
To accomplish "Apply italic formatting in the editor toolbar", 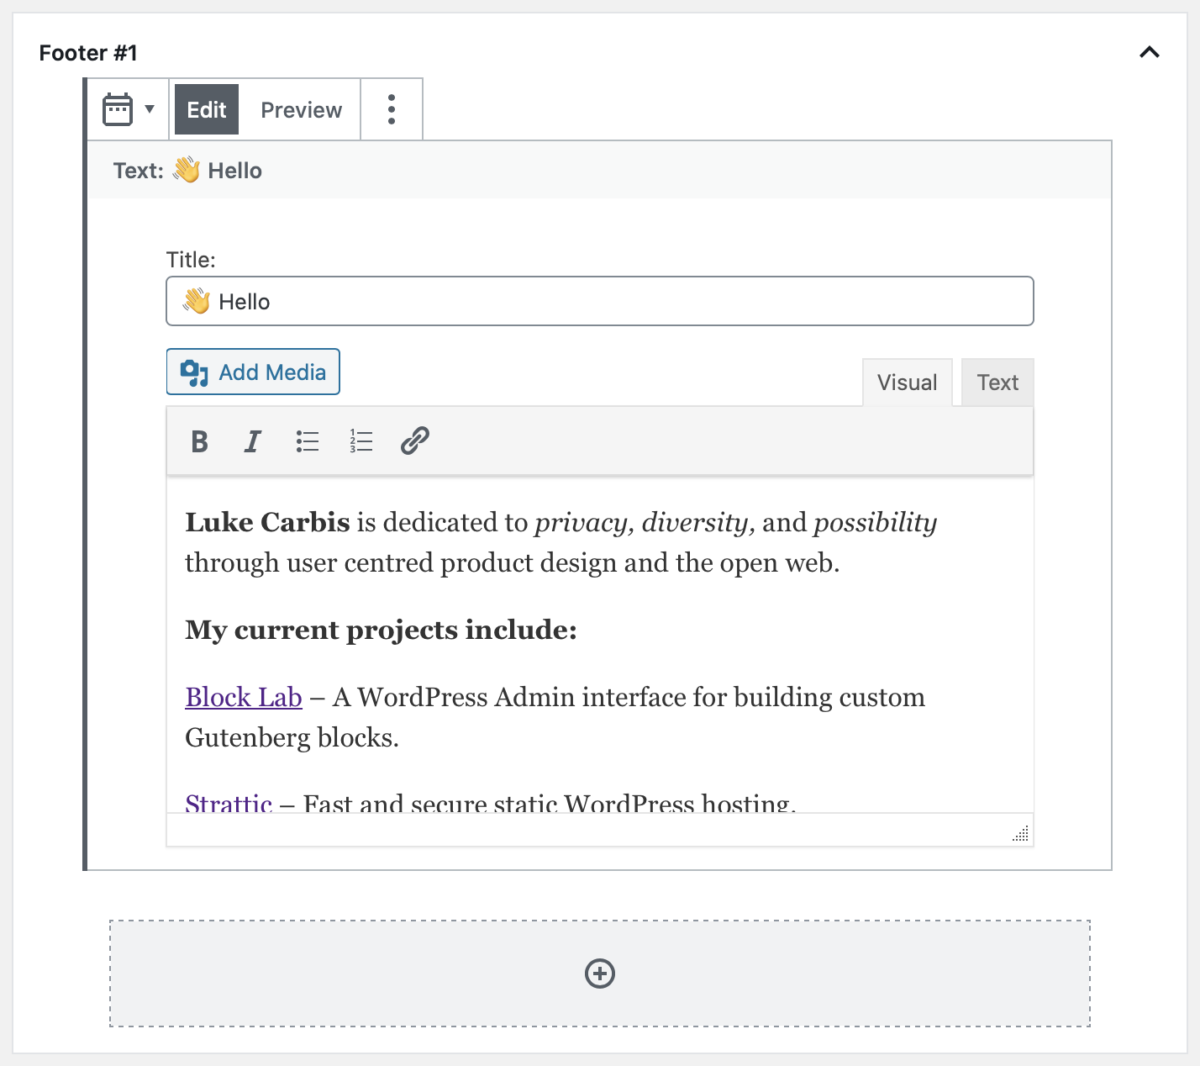I will (252, 441).
